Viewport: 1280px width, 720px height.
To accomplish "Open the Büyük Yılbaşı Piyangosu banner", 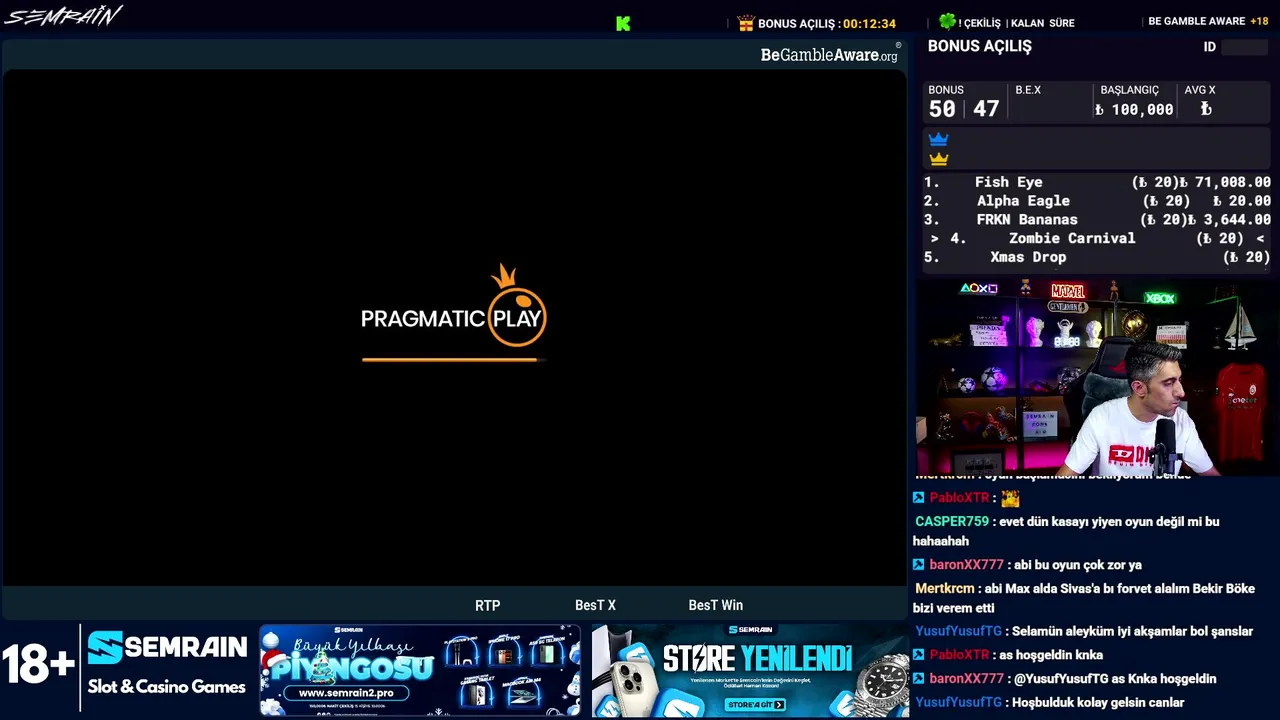I will (x=420, y=671).
